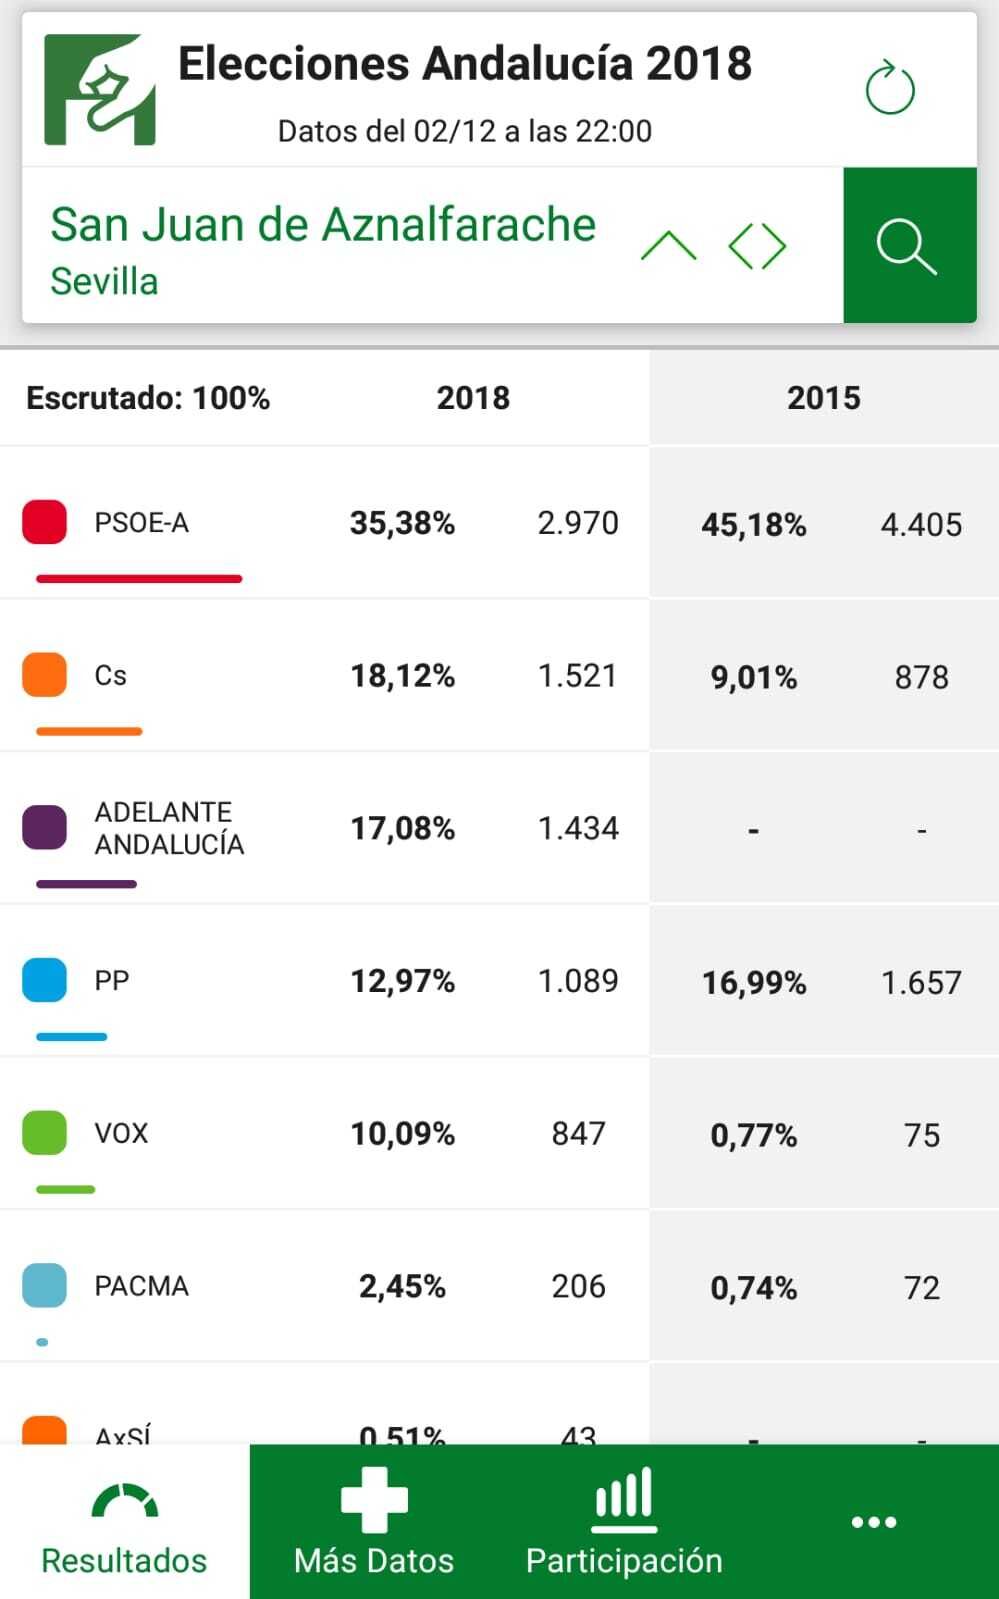The width and height of the screenshot is (999, 1599).
Task: Click the refresh data icon
Action: click(889, 89)
